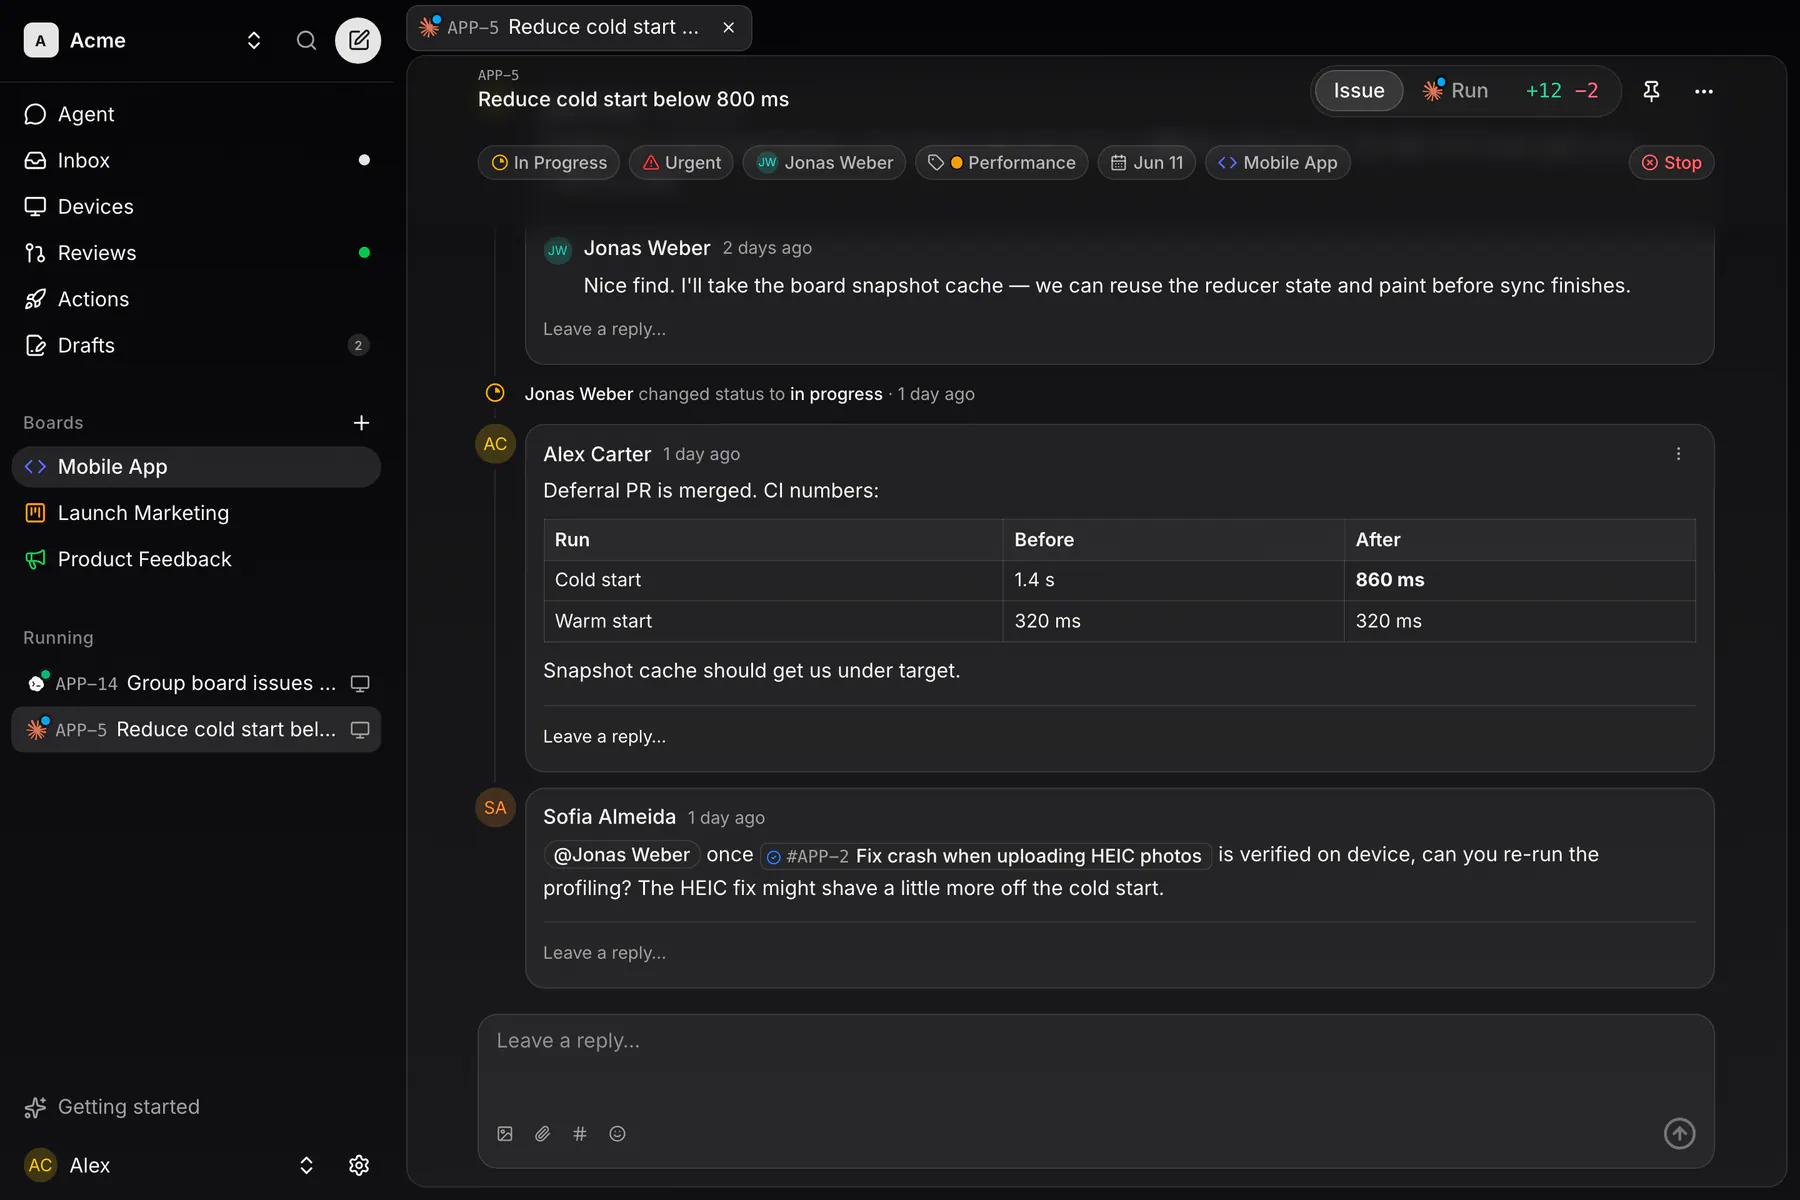The height and width of the screenshot is (1200, 1800).
Task: Click Alex Carter's AC avatar
Action: [x=495, y=444]
